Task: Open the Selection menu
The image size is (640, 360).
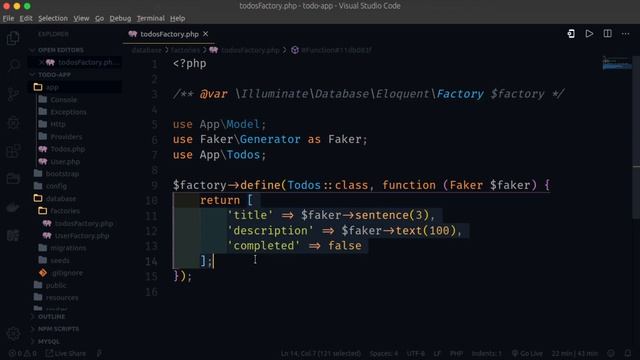Action: coord(53,18)
